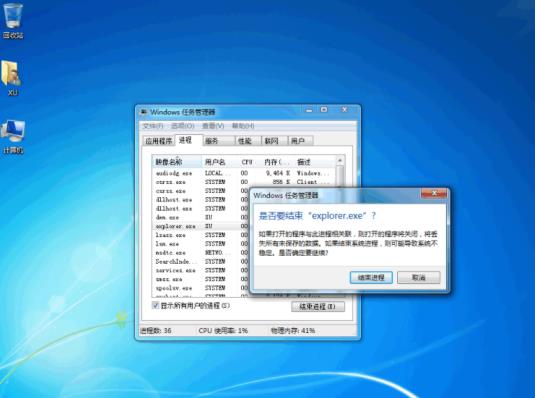Select the spoolsv.exe process row
This screenshot has height=398, width=535.
[201, 288]
